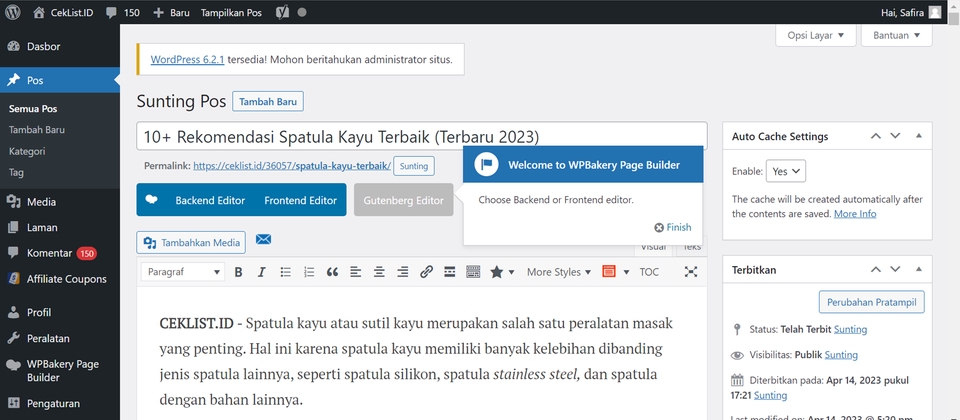Open the Paragraf format dropdown

coord(182,272)
